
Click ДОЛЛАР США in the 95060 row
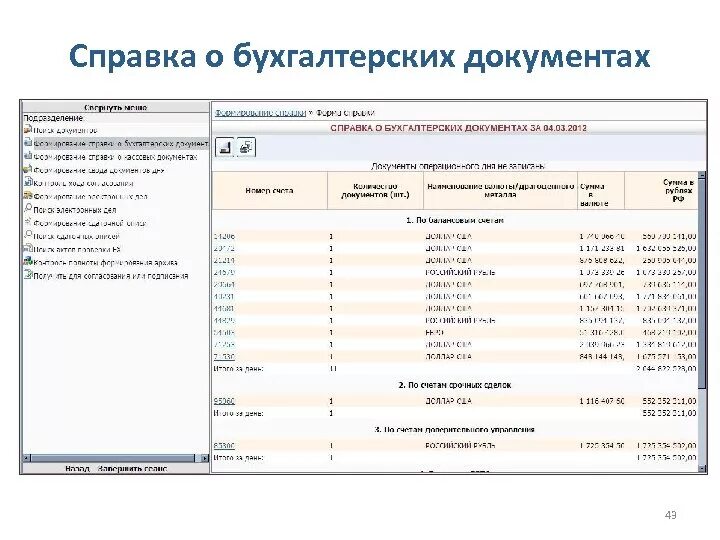(x=448, y=401)
